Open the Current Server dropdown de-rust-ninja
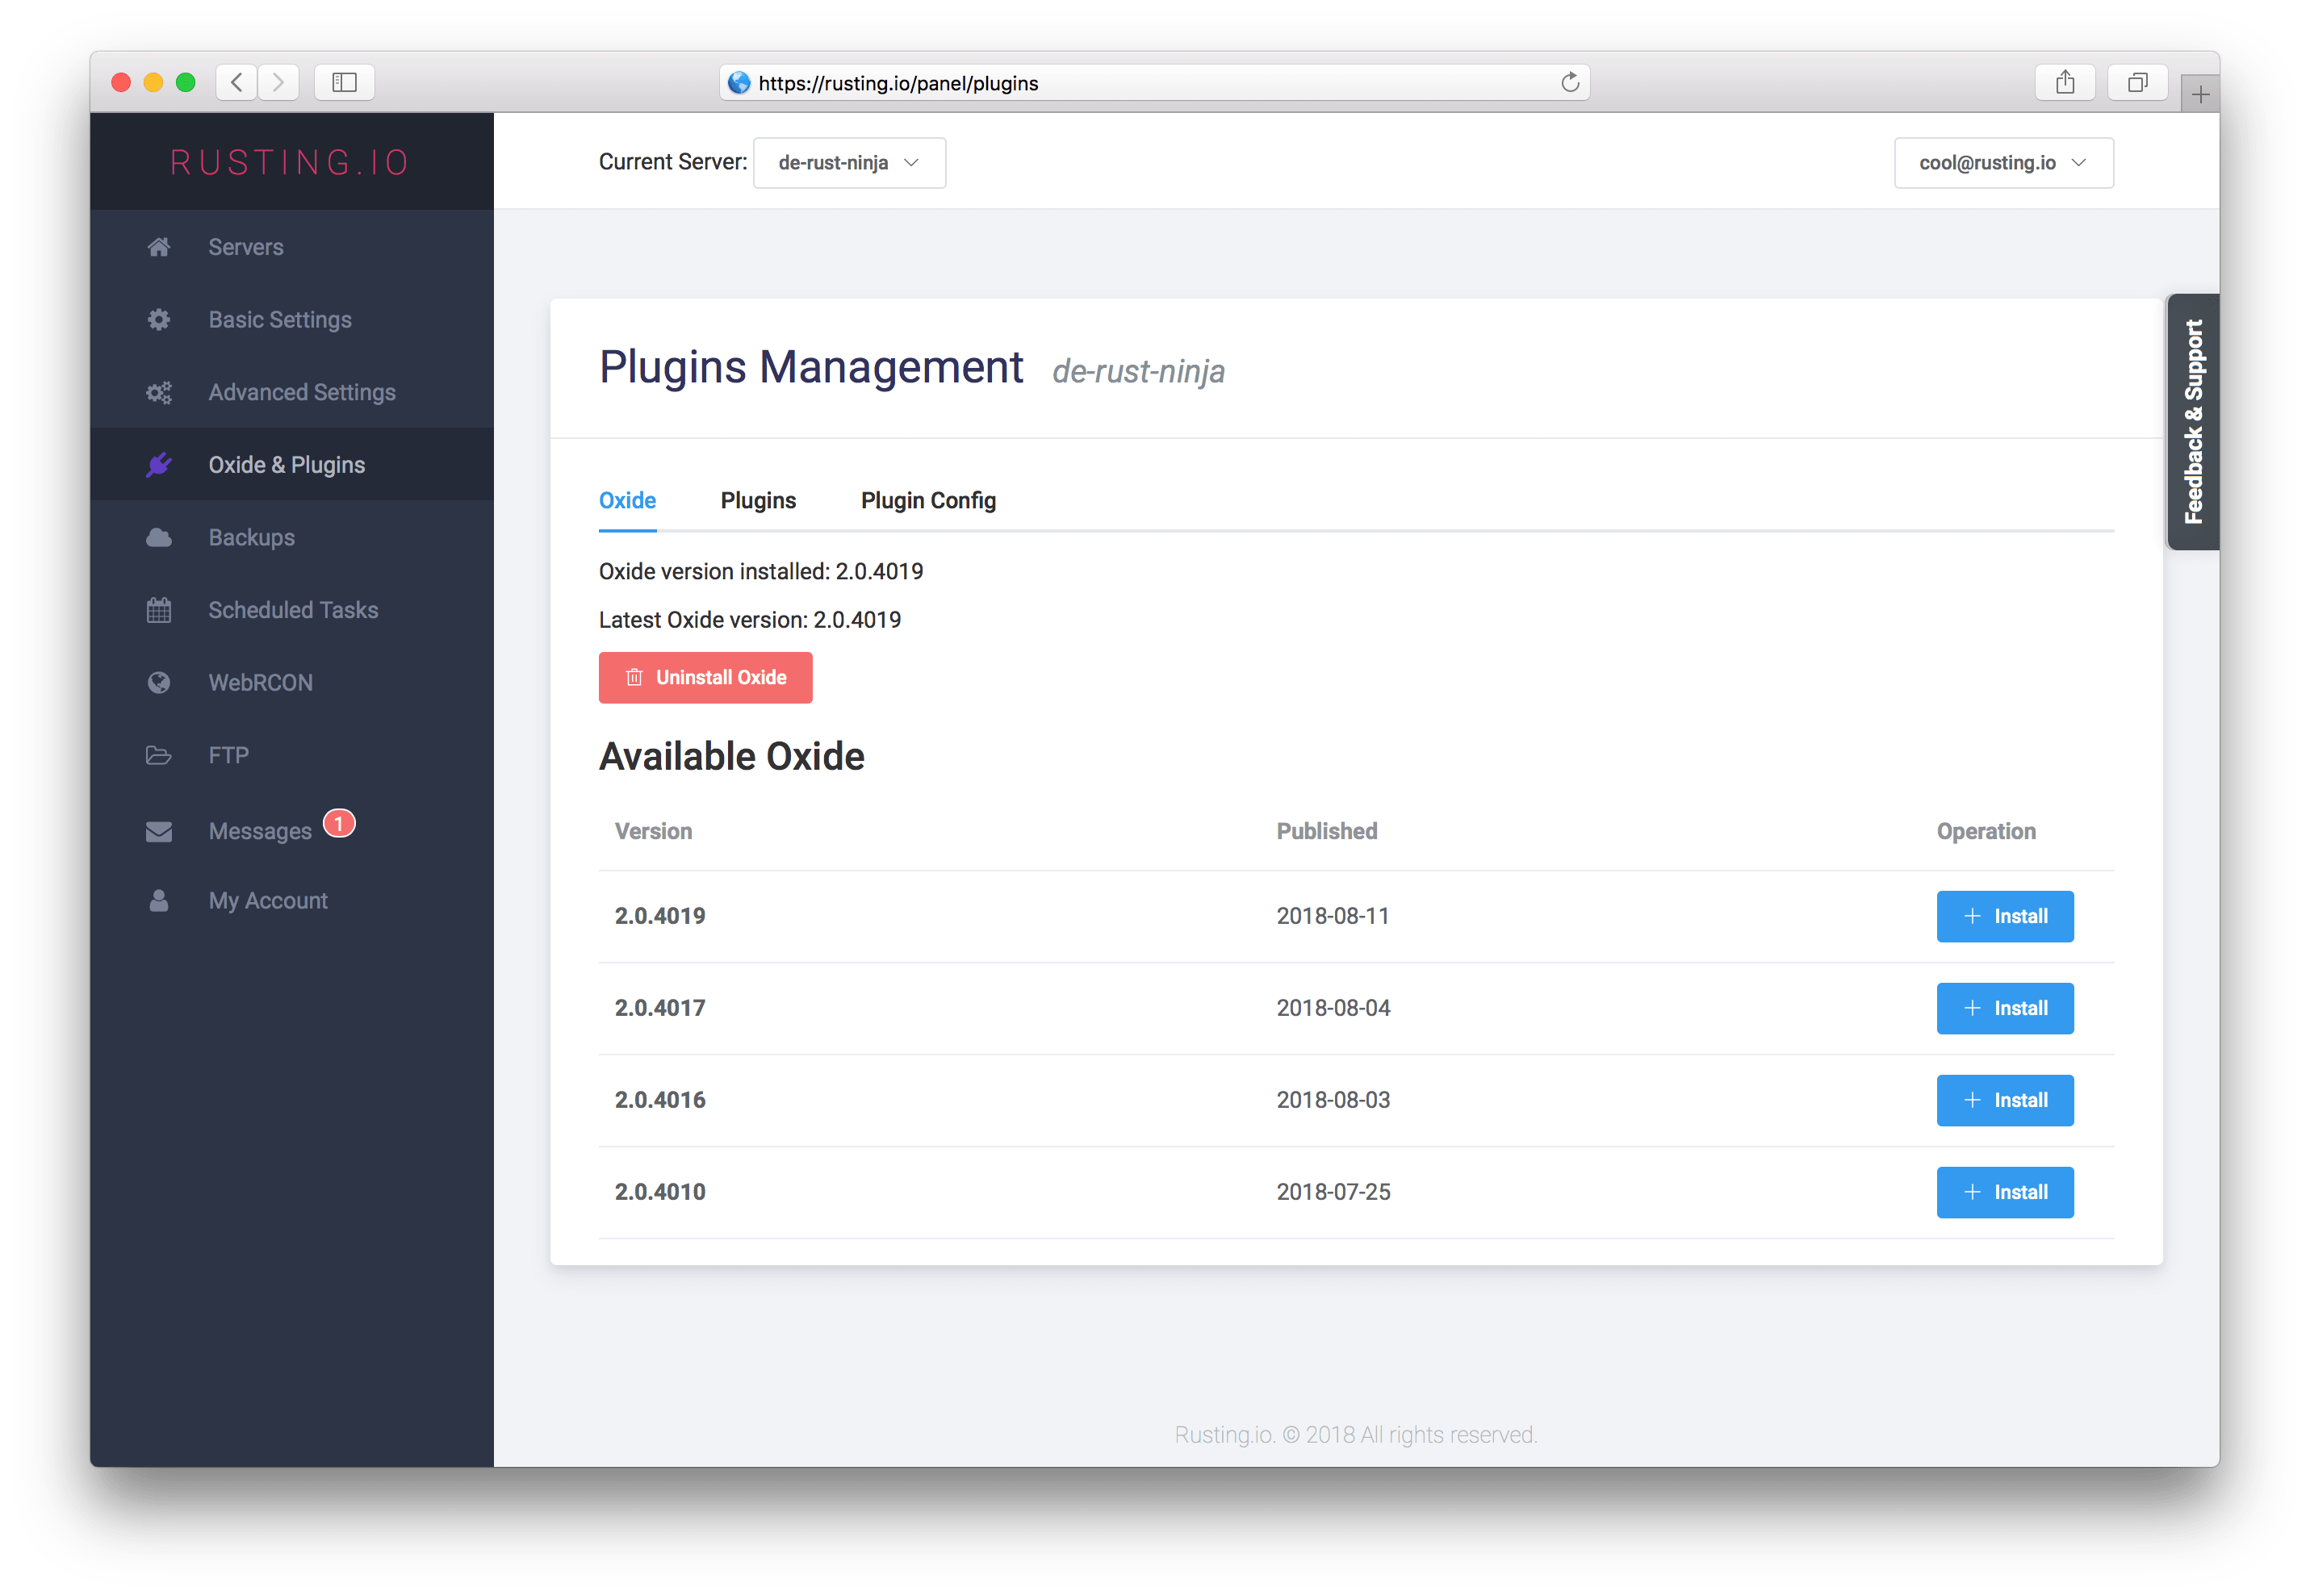2310x1596 pixels. click(849, 163)
